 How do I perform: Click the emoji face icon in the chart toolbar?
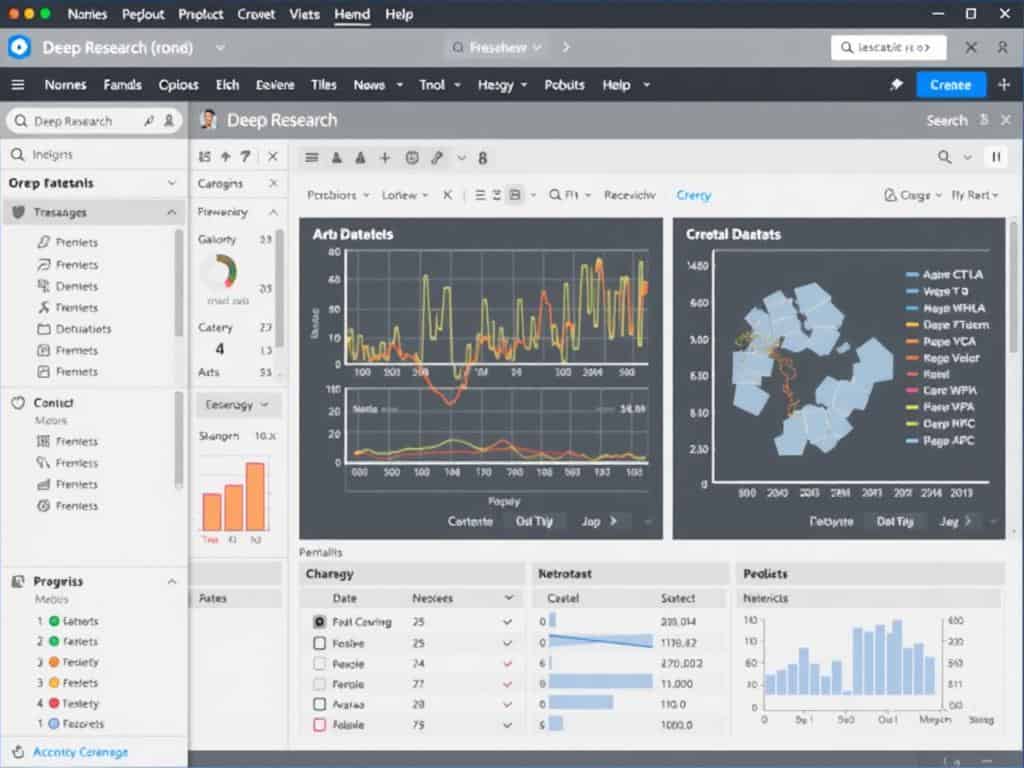coord(411,157)
